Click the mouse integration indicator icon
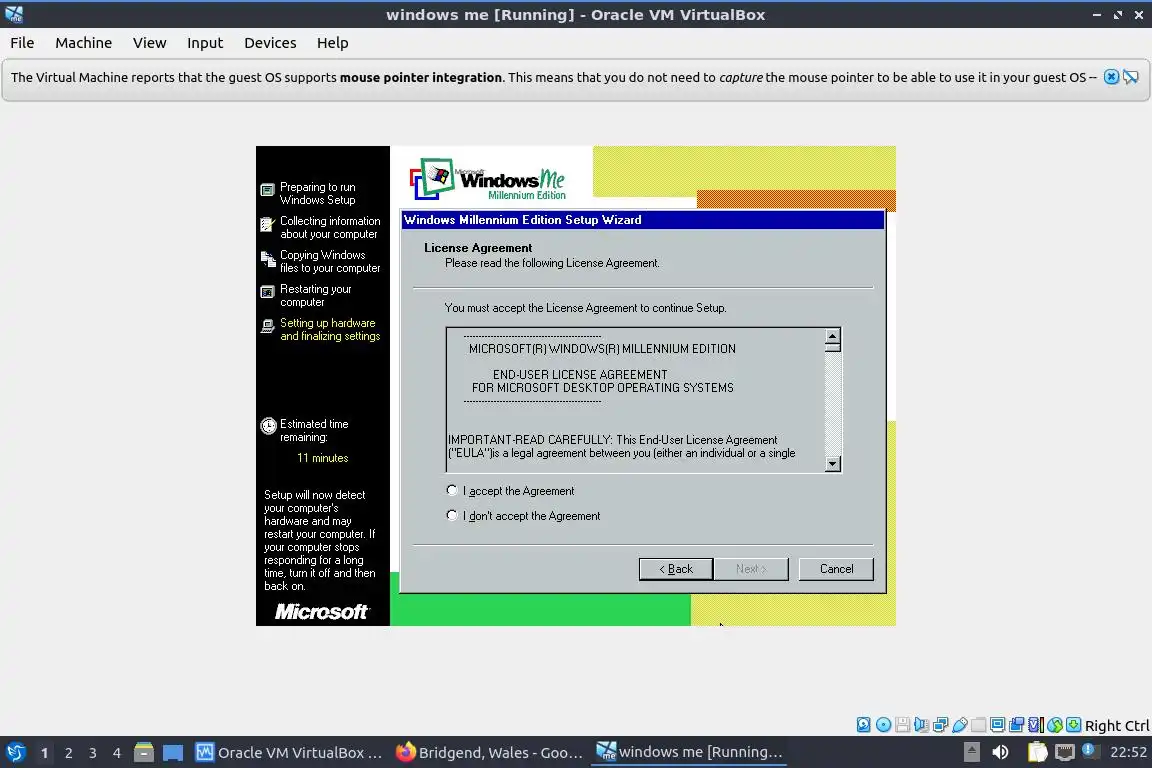1152x768 pixels. click(x=1055, y=725)
